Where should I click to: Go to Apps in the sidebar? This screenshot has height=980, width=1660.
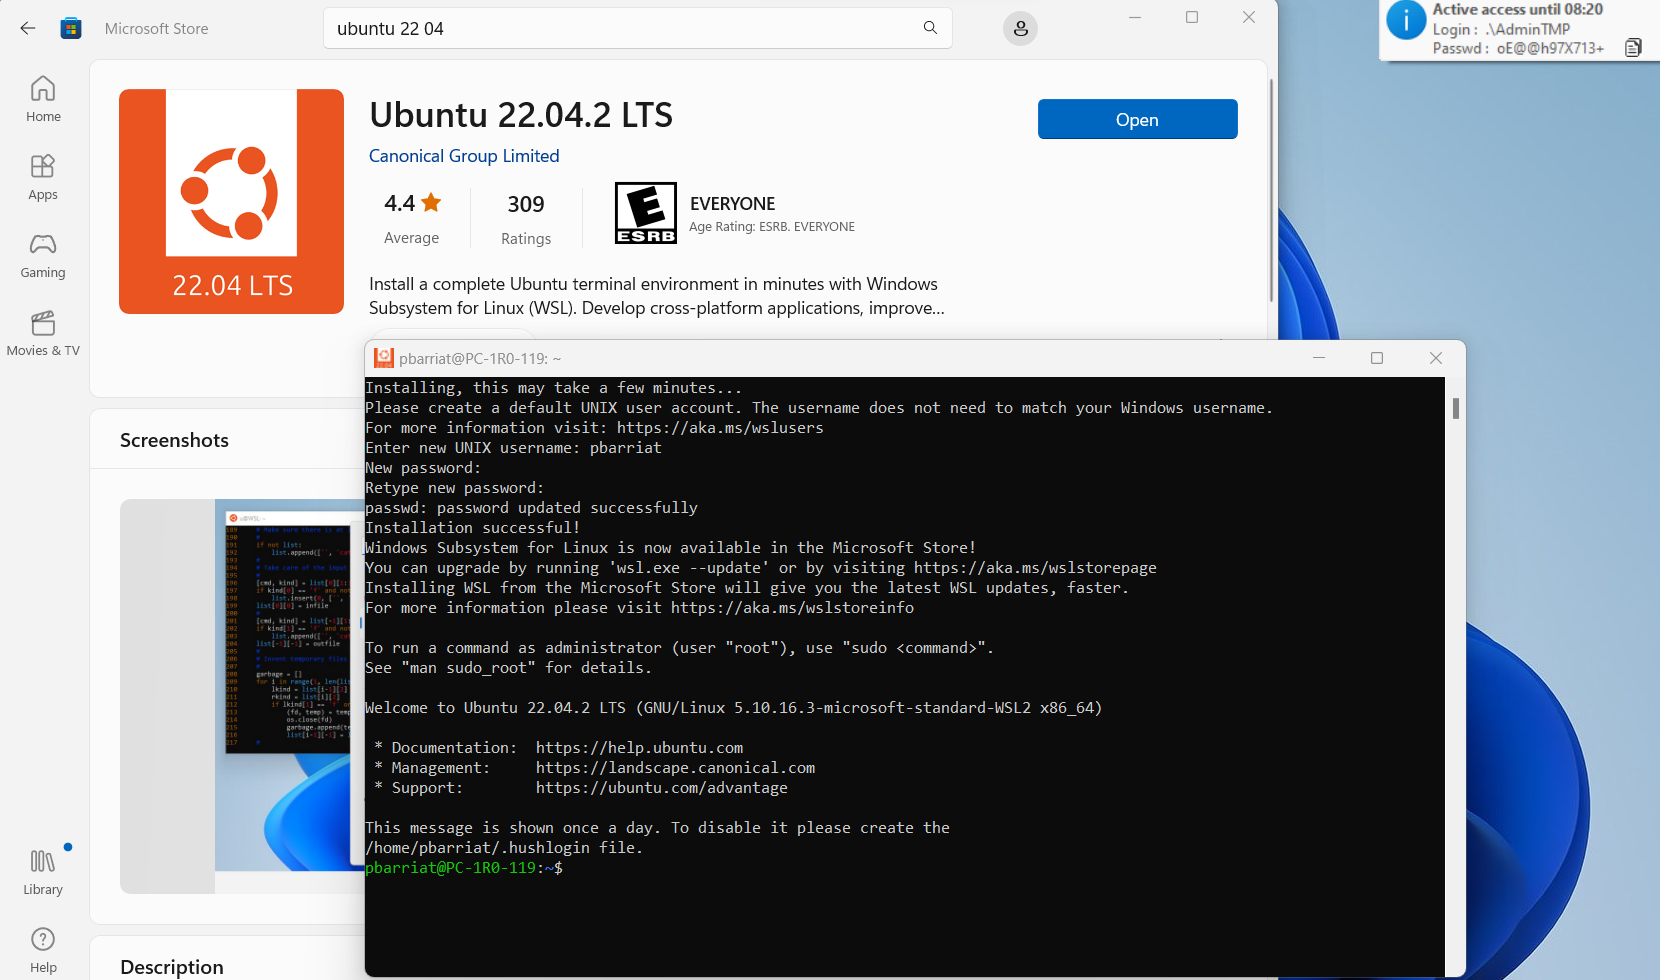pos(43,177)
